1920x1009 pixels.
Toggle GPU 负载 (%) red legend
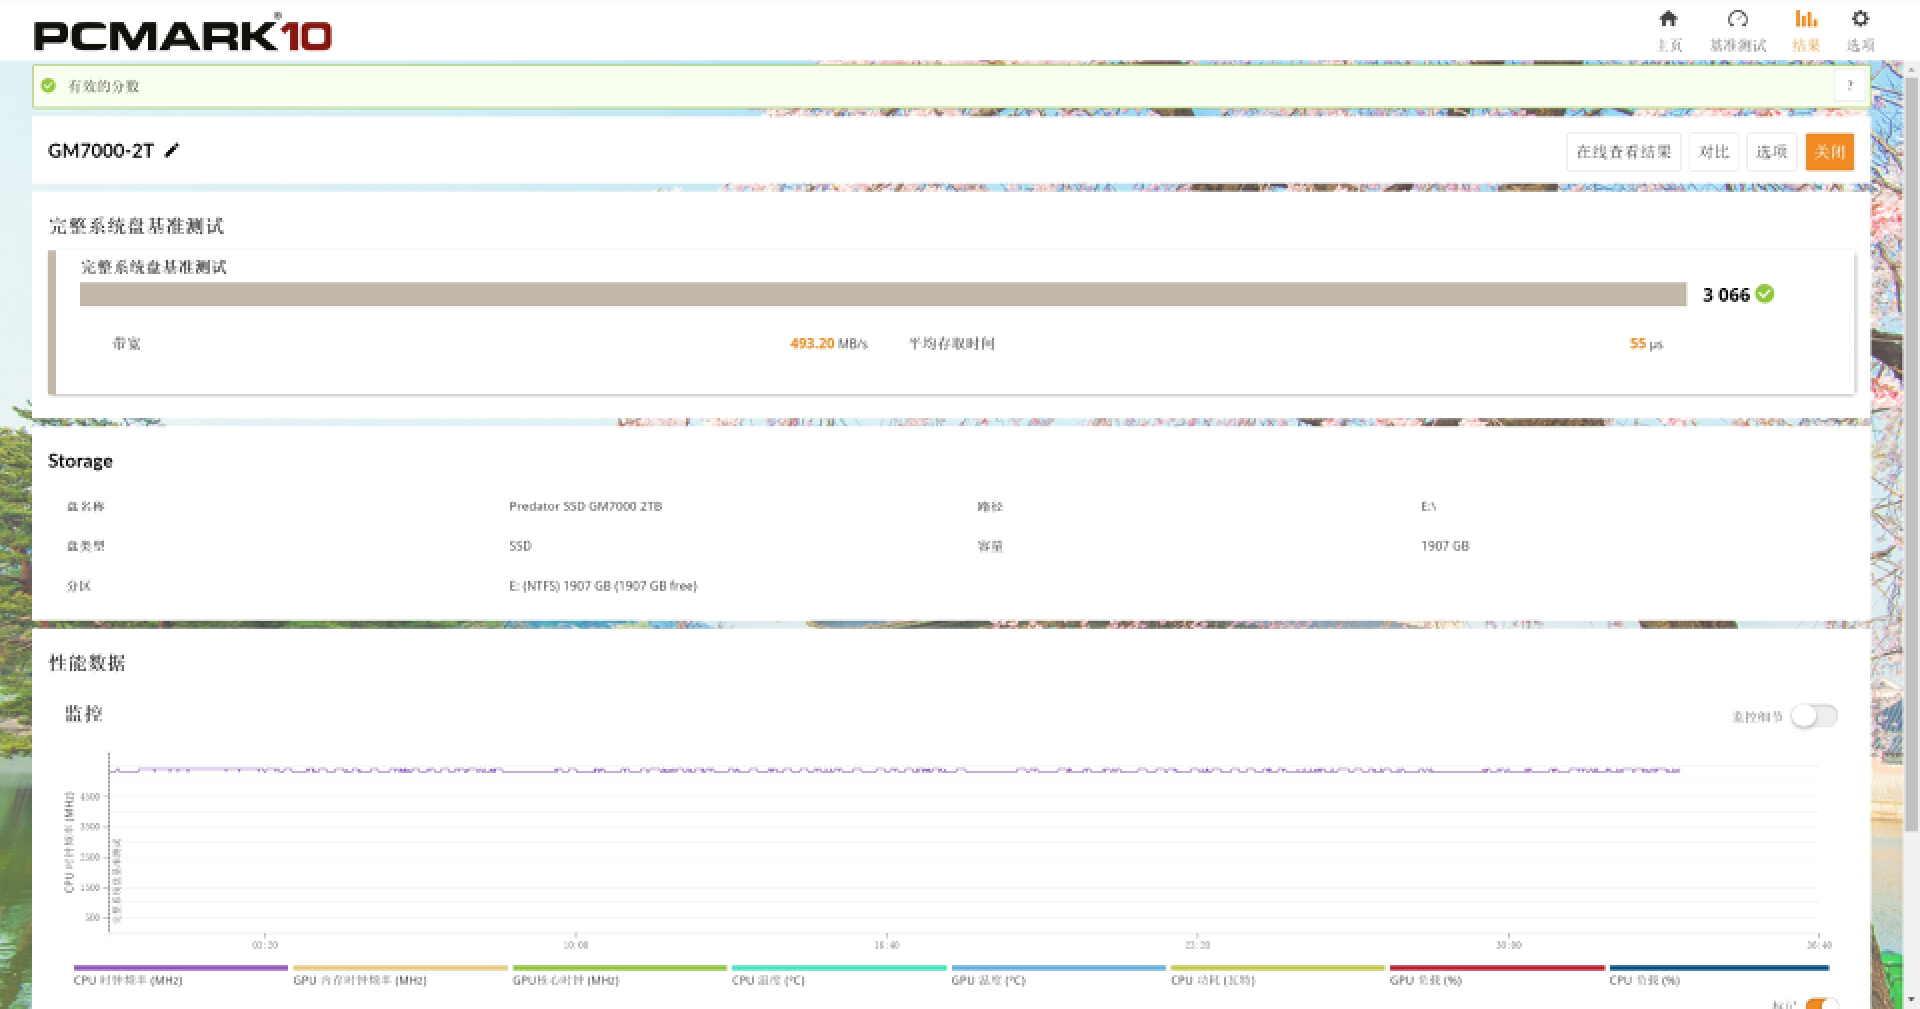[x=1497, y=974]
